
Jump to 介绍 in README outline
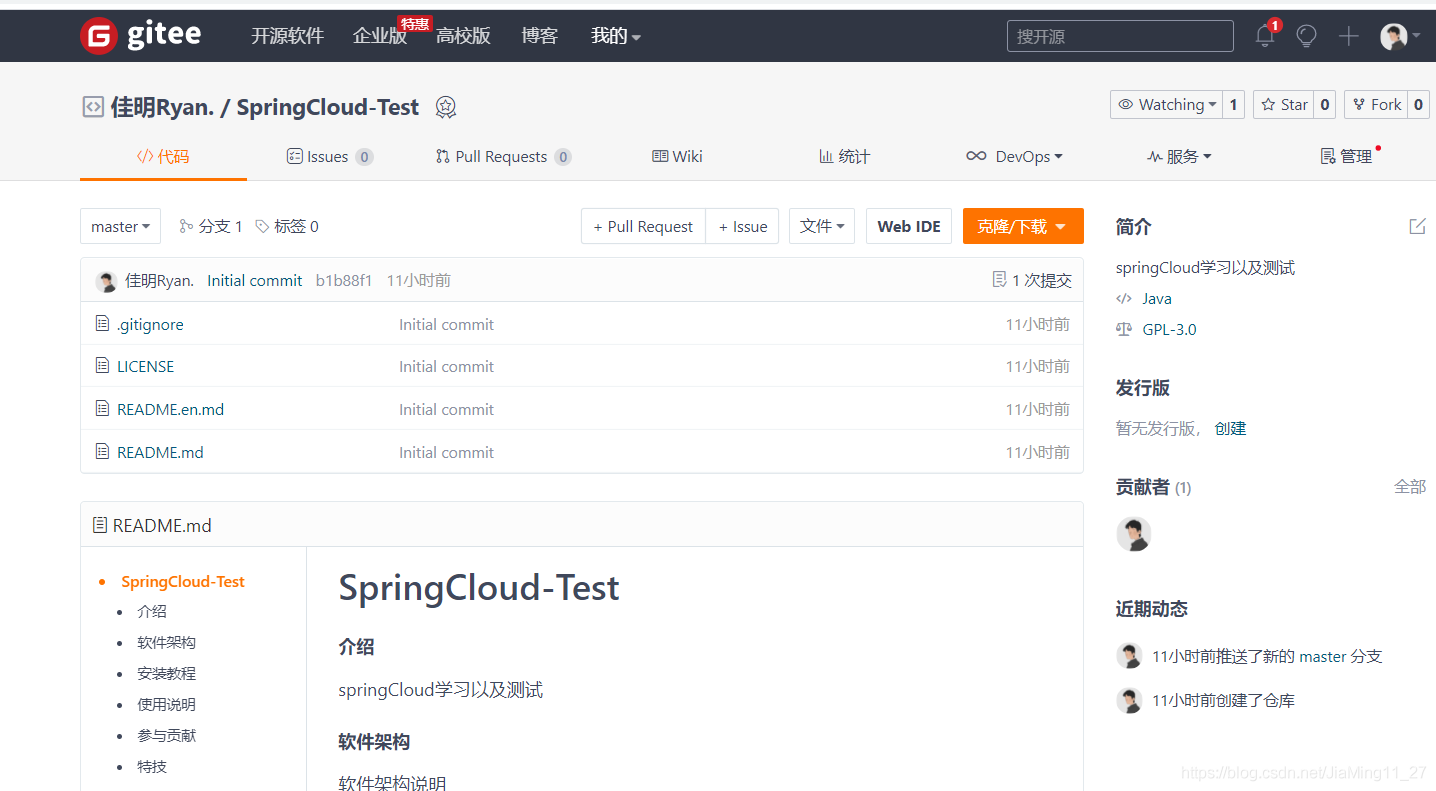(x=152, y=611)
